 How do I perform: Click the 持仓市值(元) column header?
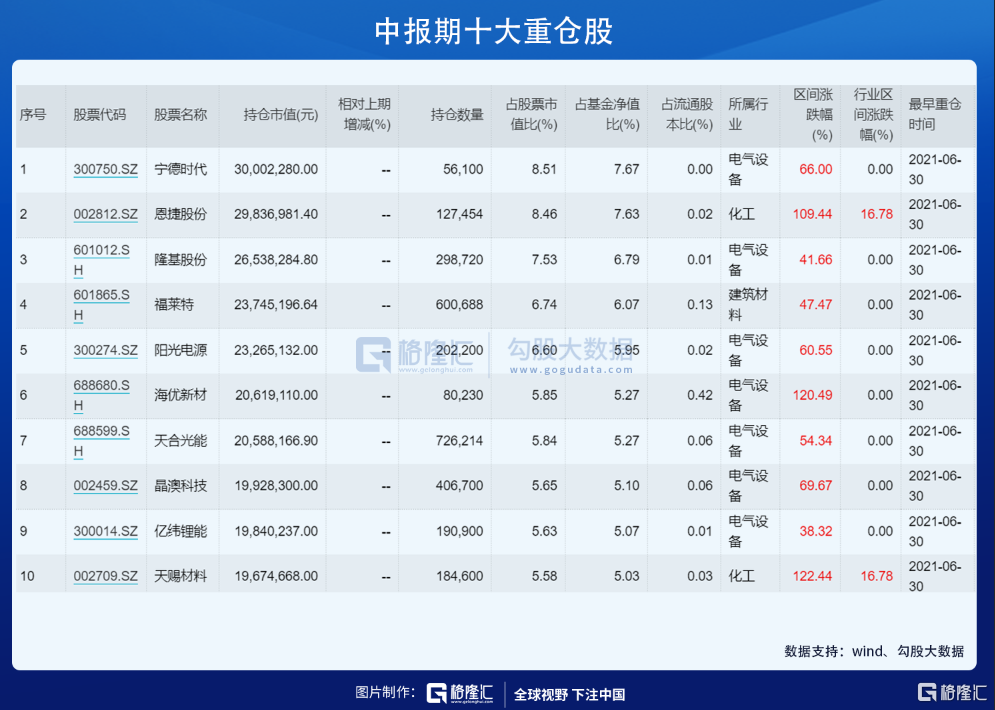280,115
